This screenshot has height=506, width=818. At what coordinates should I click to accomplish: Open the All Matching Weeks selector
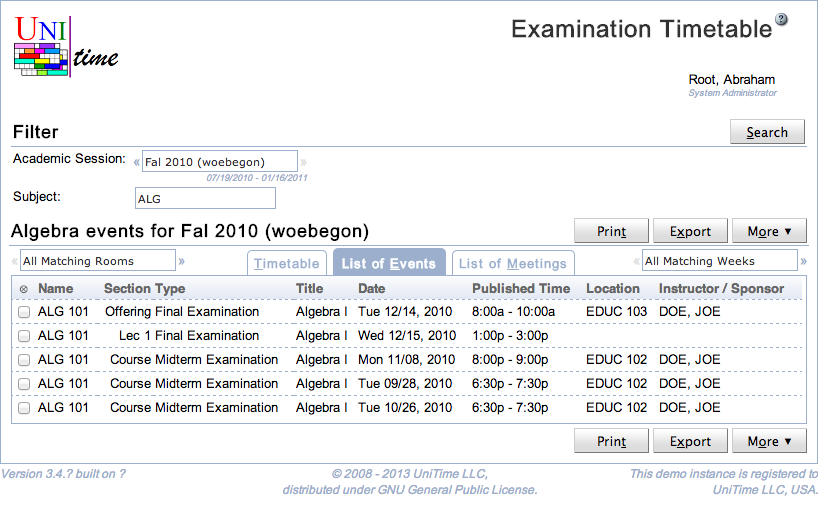tap(719, 261)
